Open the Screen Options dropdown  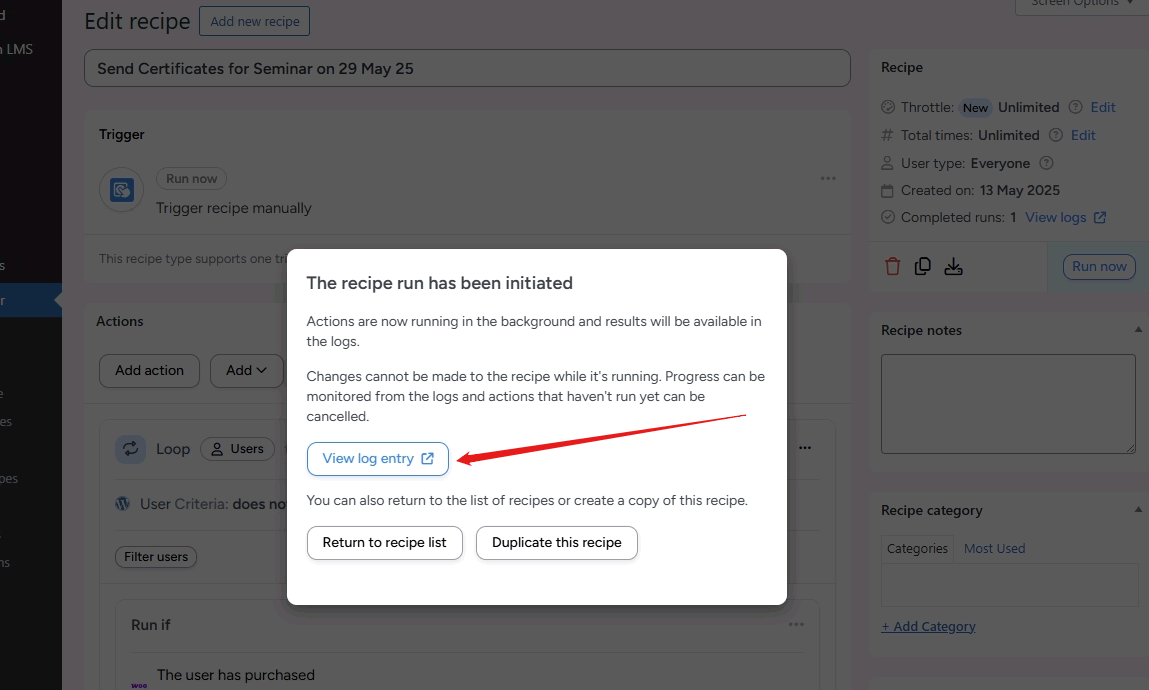coord(1082,4)
